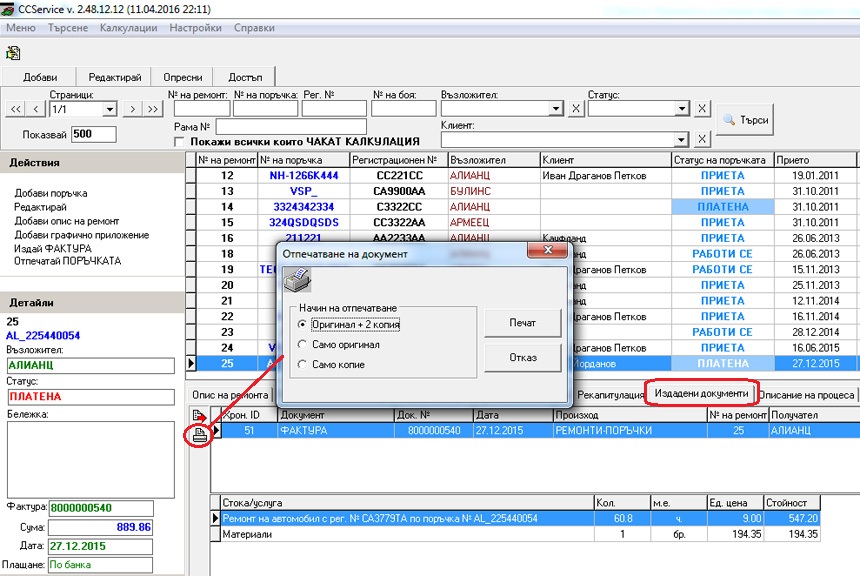This screenshot has width=860, height=576.
Task: Open the Търсене menu
Action: (x=68, y=28)
